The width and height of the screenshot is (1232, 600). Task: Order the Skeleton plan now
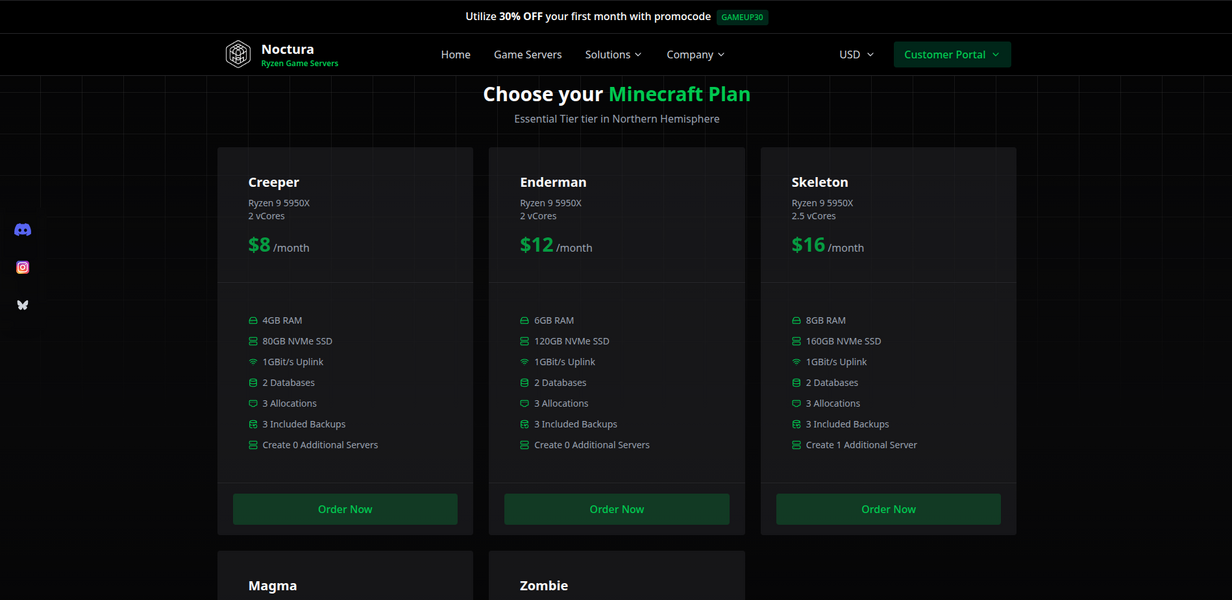tap(888, 509)
